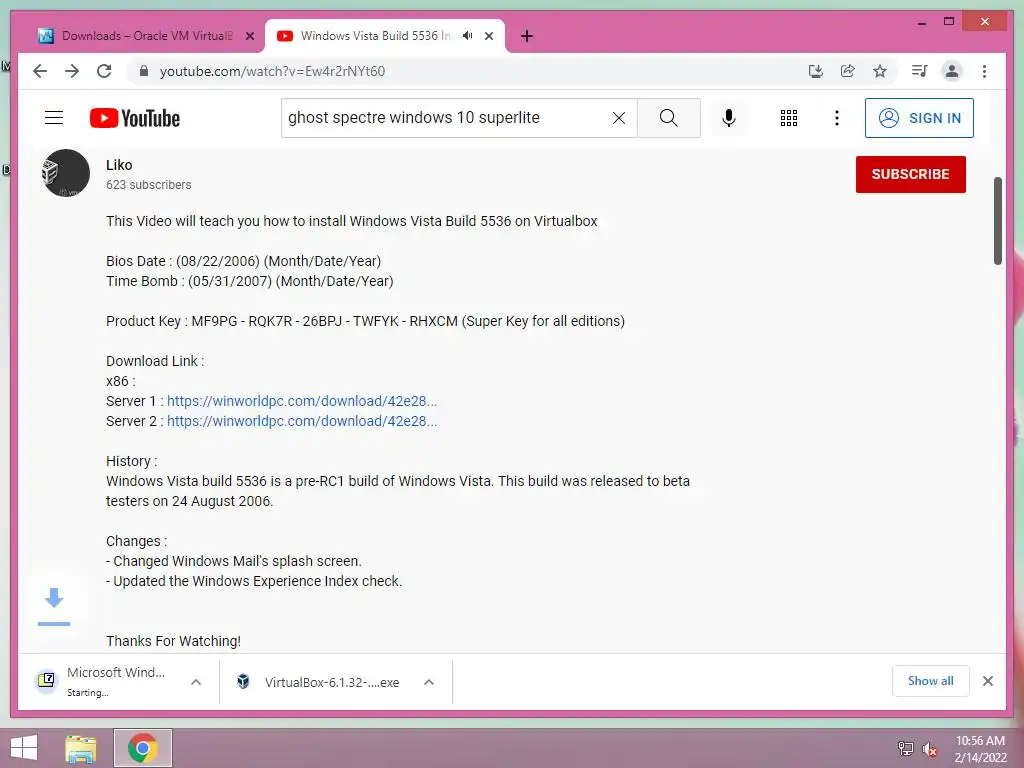The height and width of the screenshot is (768, 1024).
Task: Open Server 1 winworldpc download link
Action: [302, 401]
